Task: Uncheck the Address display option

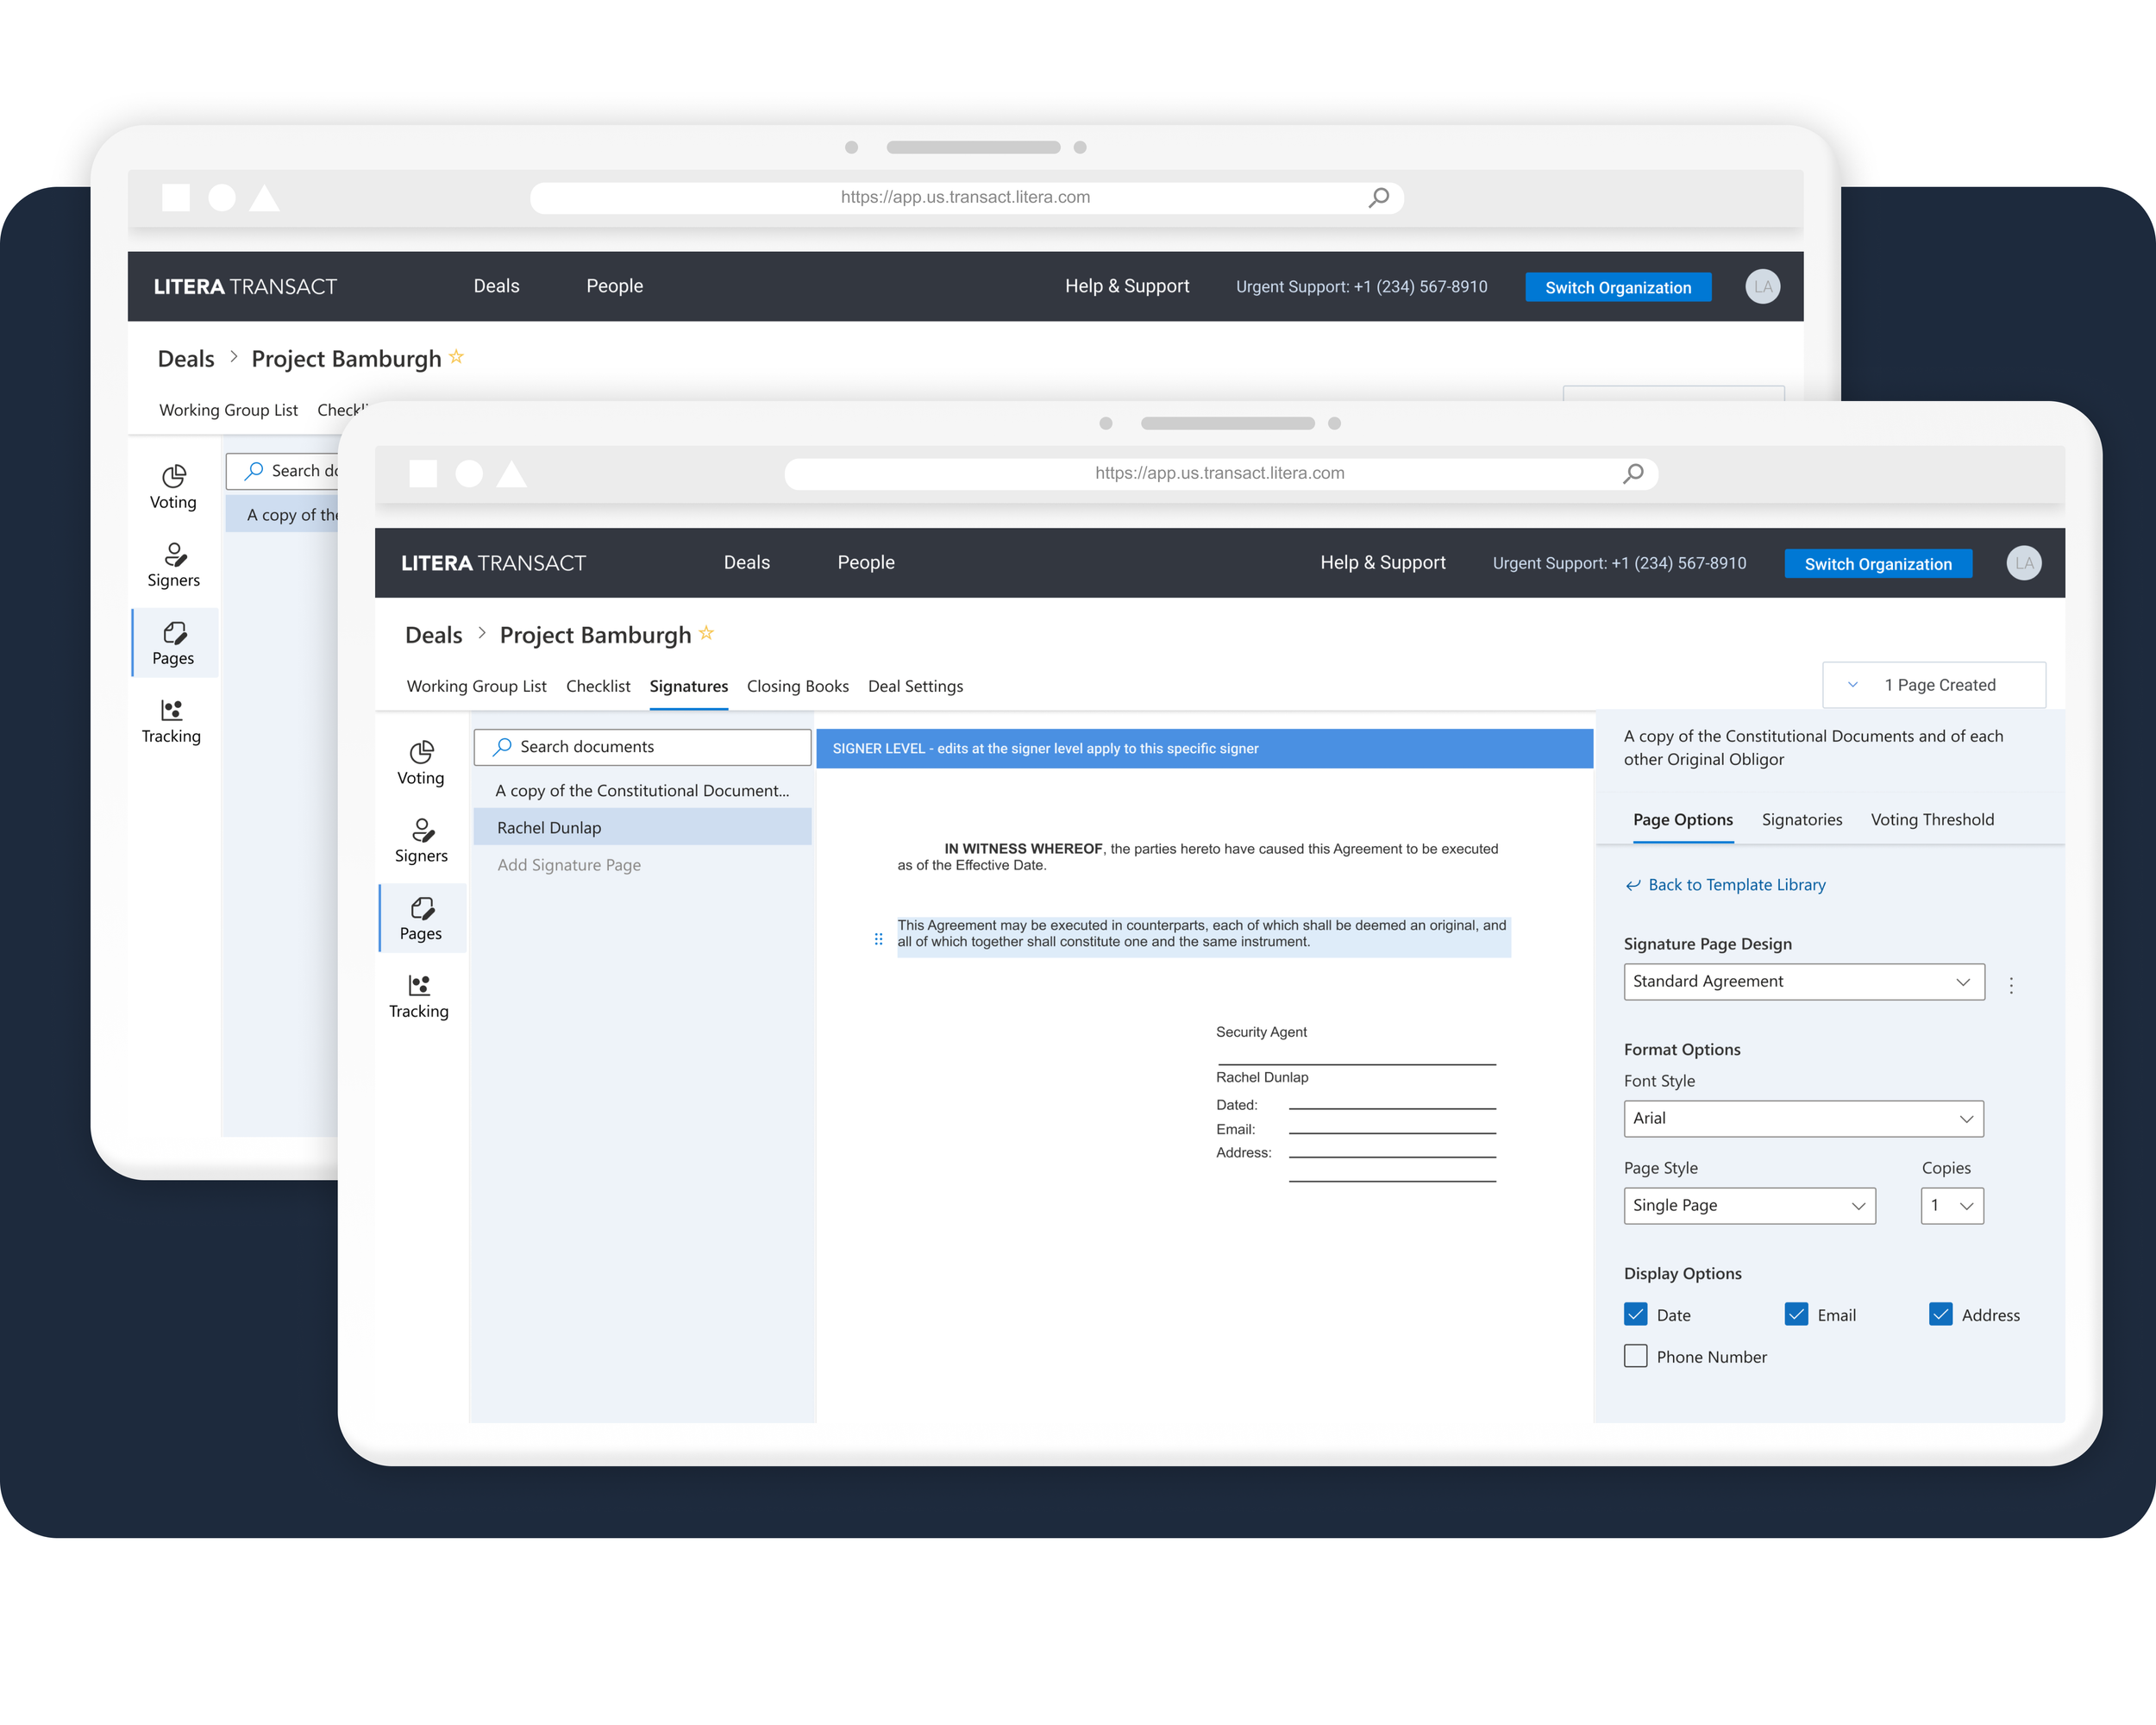Action: pos(1940,1314)
